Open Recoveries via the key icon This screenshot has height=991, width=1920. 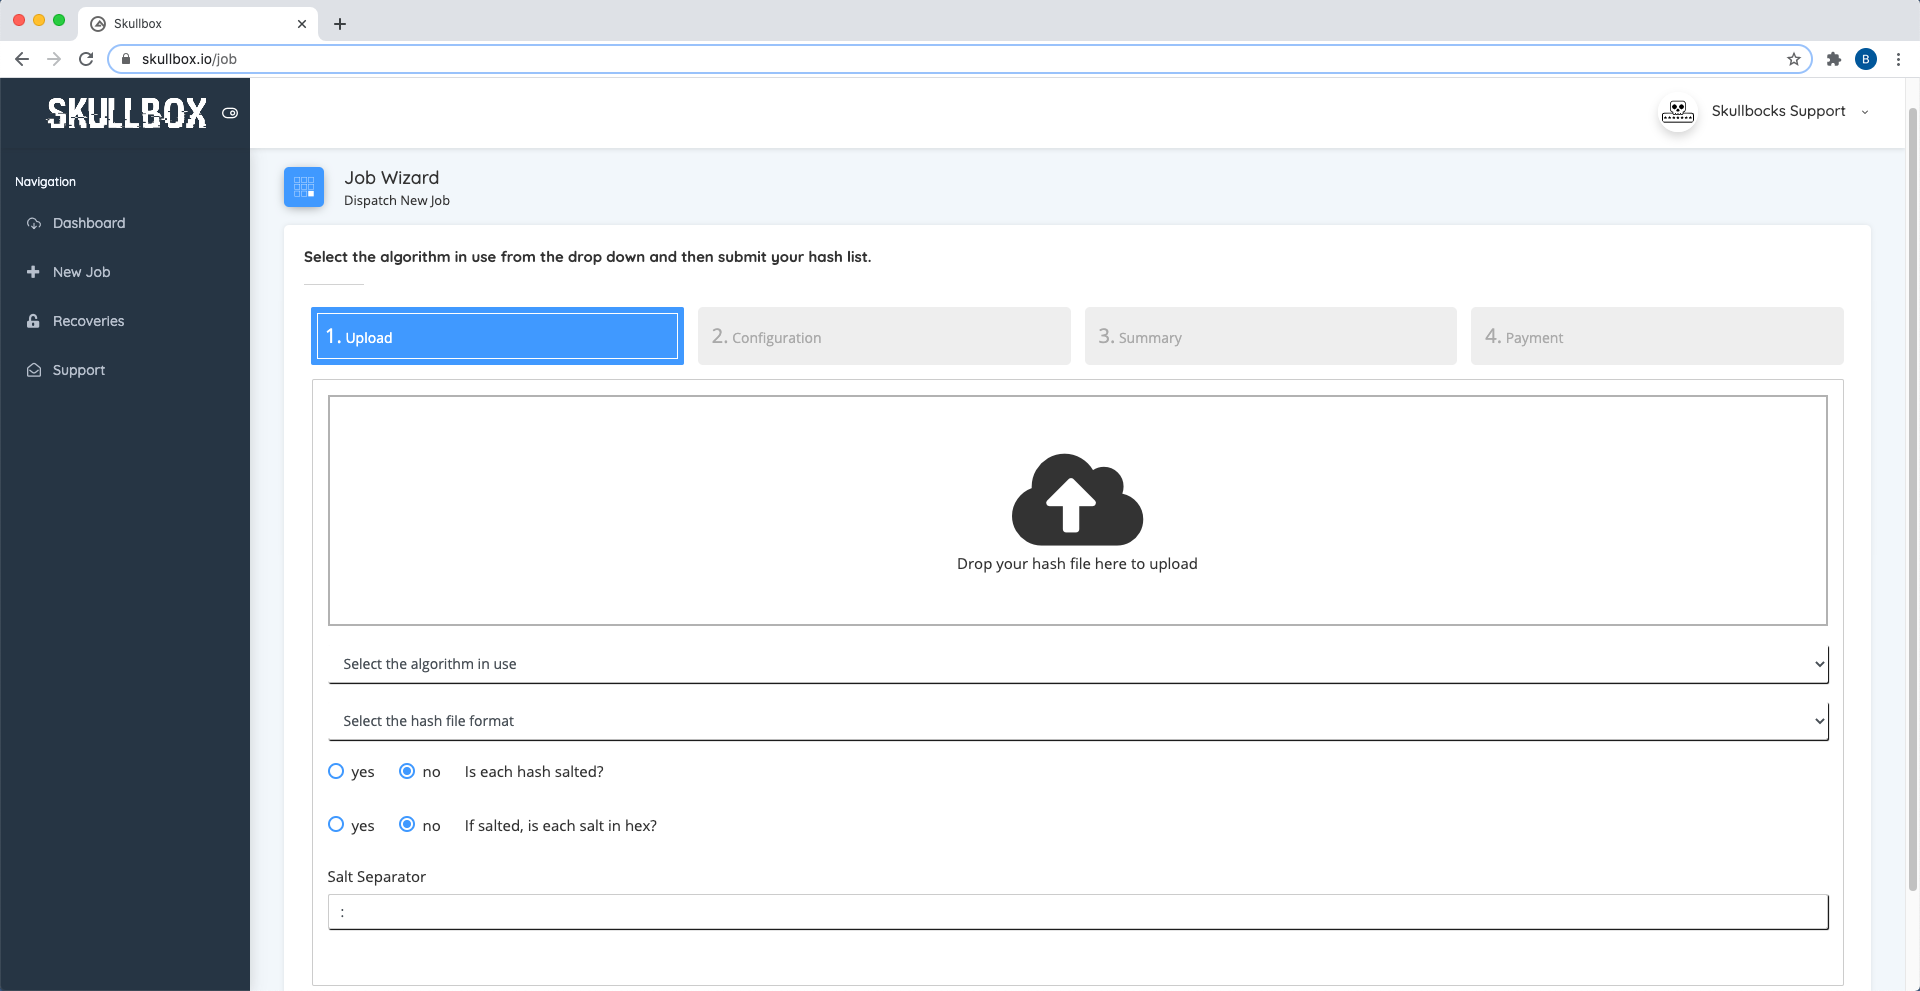coord(33,321)
